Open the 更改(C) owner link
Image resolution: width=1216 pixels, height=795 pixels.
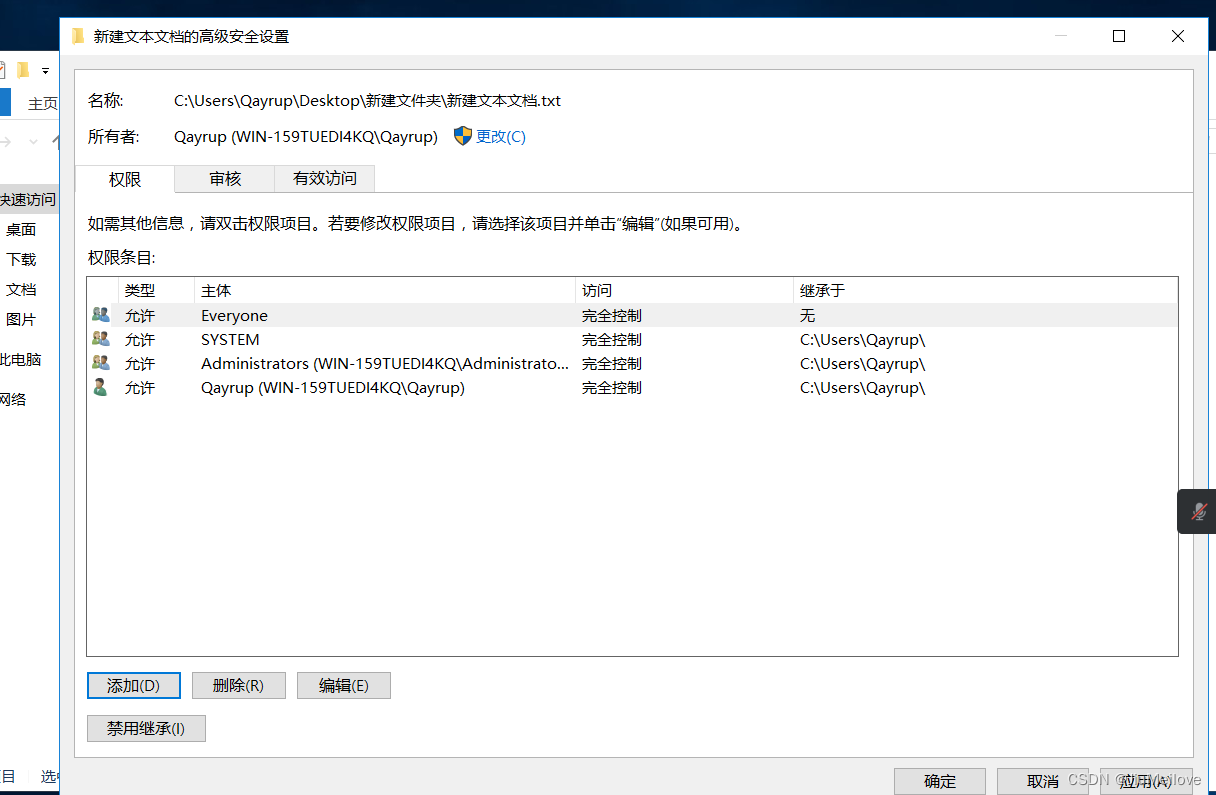click(501, 137)
